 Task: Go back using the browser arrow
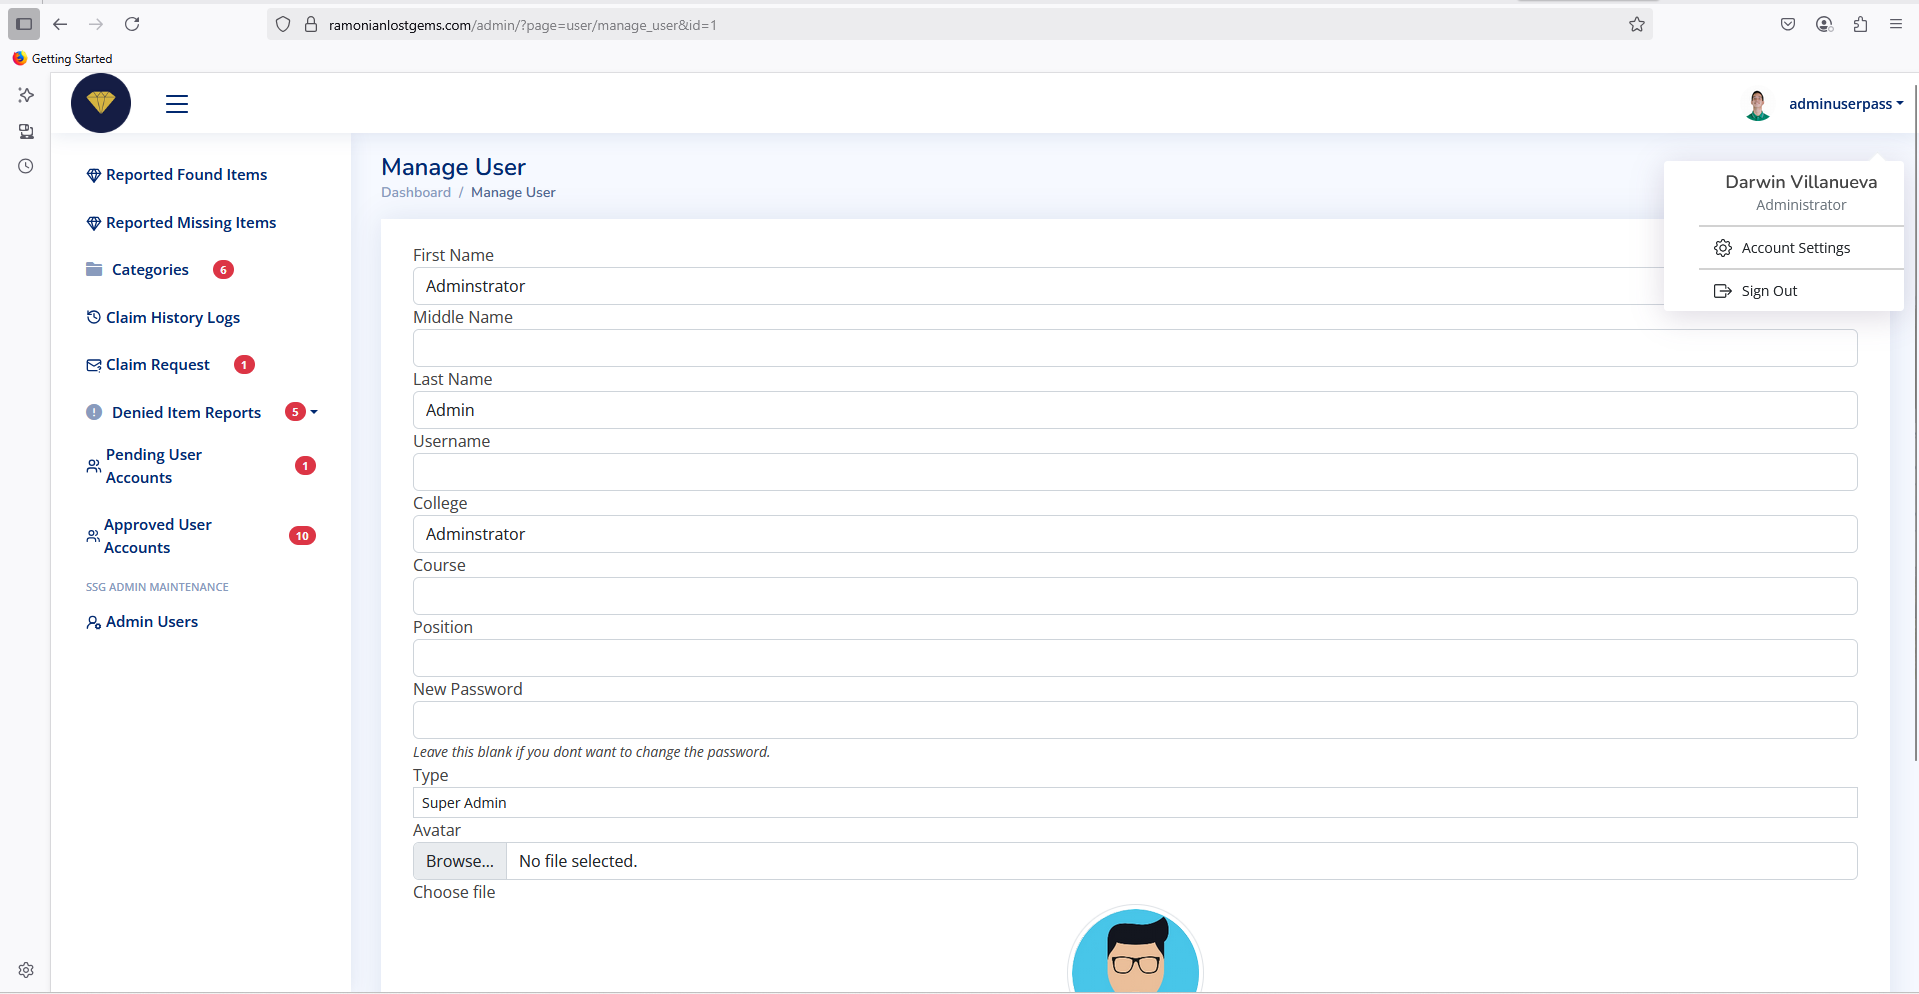pos(60,24)
